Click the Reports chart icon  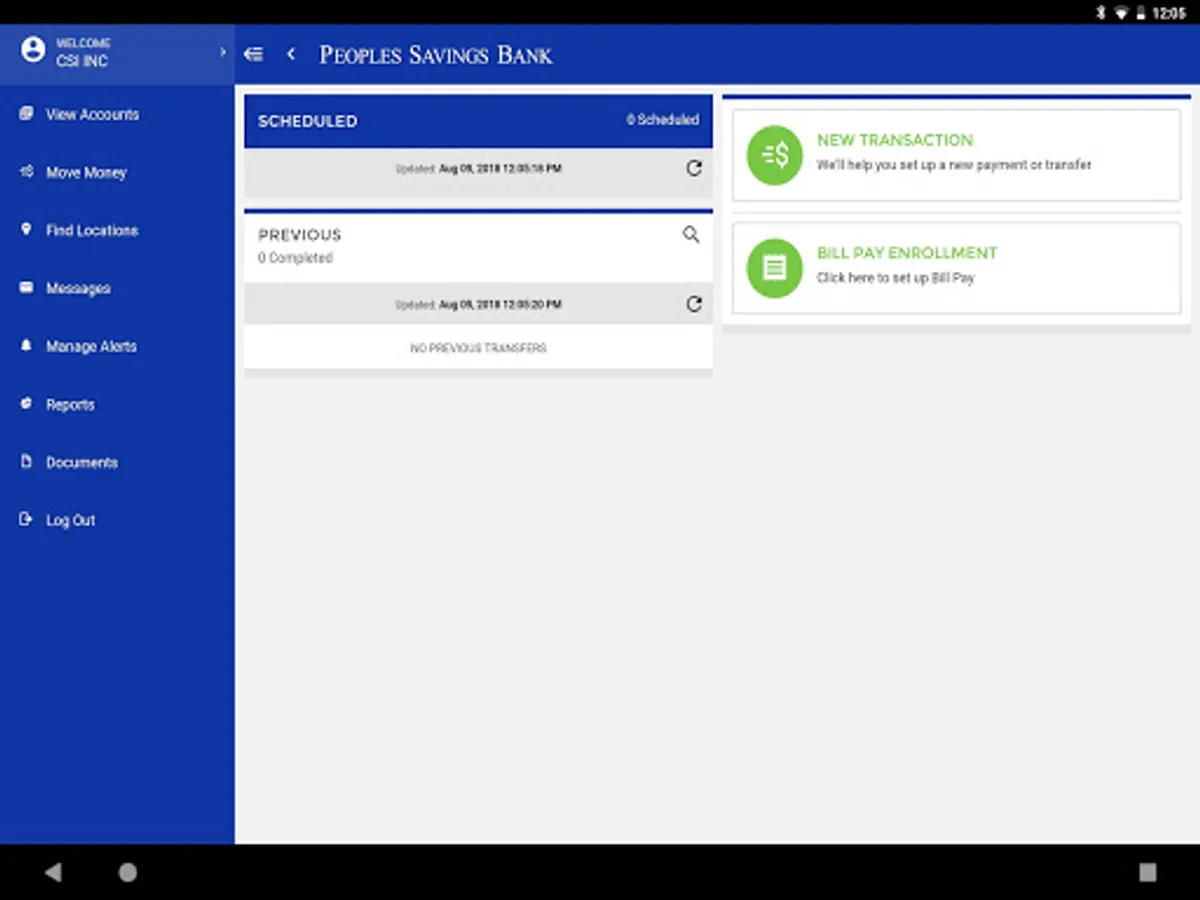point(26,404)
